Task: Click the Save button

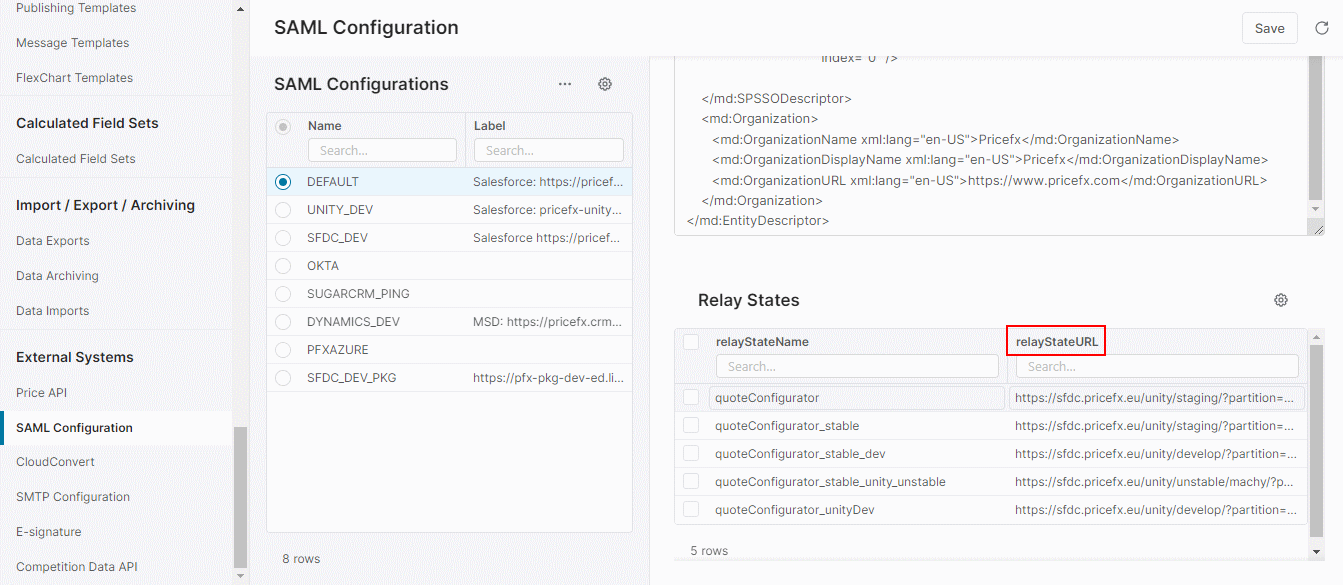Action: 1269,28
